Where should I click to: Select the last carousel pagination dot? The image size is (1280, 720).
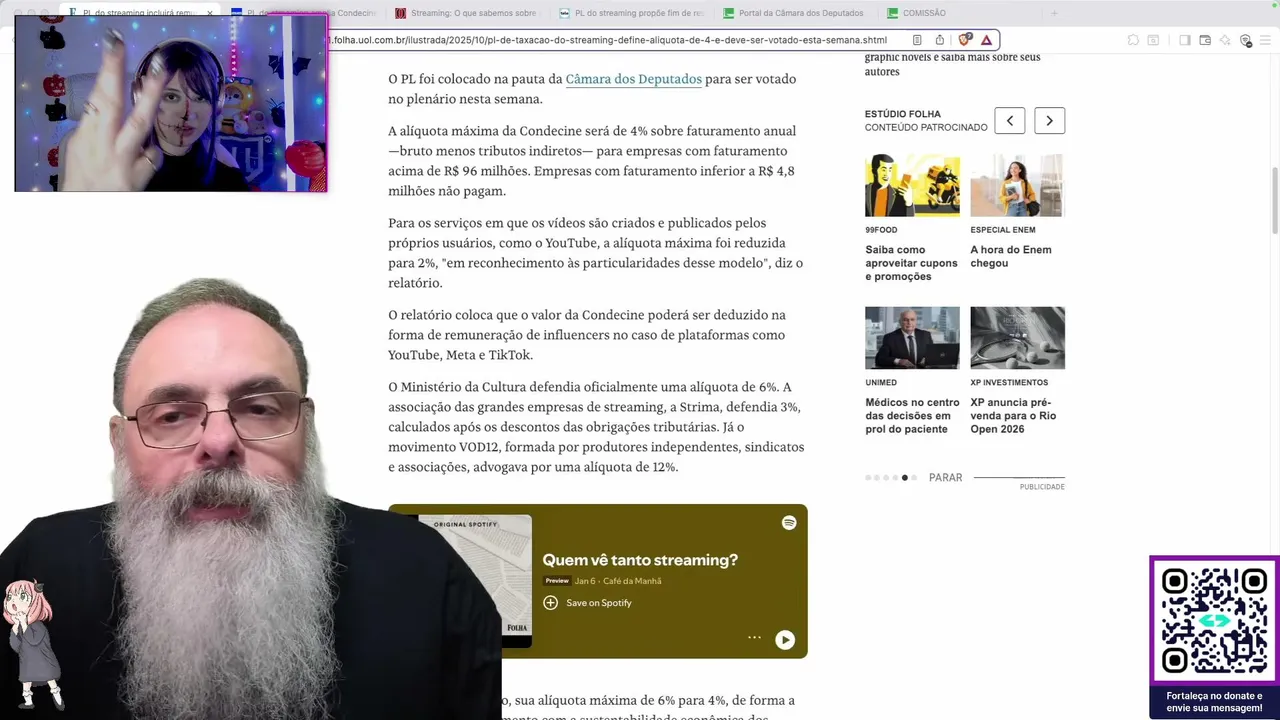coord(914,478)
